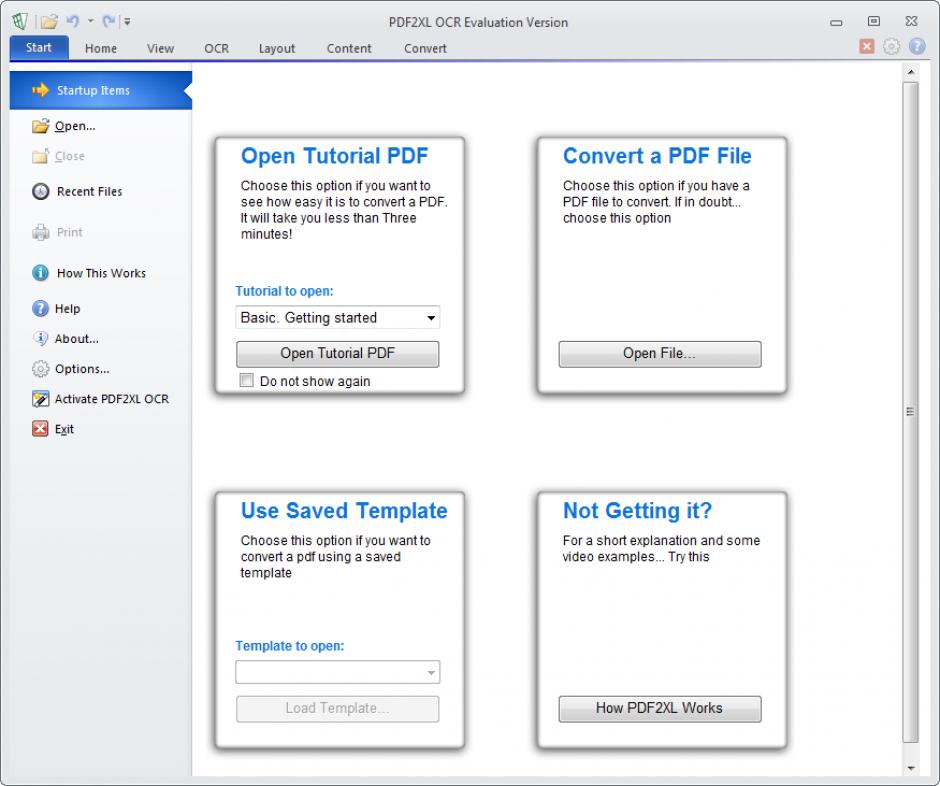Click the Recent Files clock icon
940x786 pixels.
pyautogui.click(x=40, y=192)
